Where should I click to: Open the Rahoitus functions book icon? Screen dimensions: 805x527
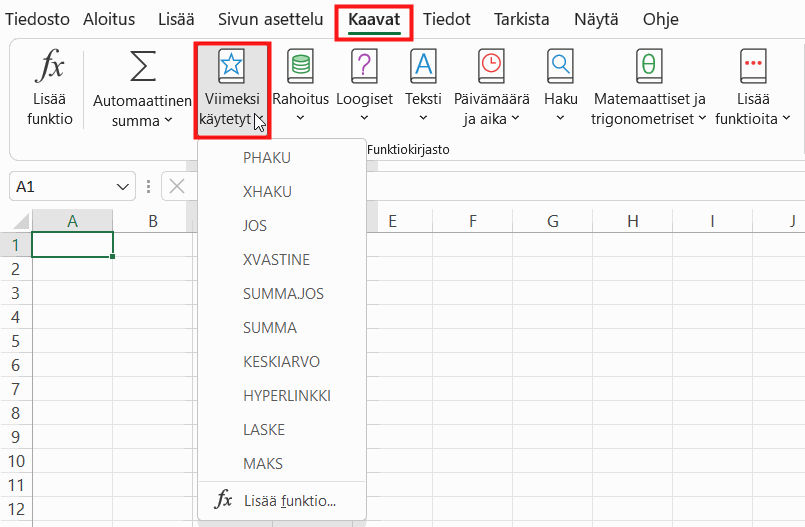tap(300, 66)
